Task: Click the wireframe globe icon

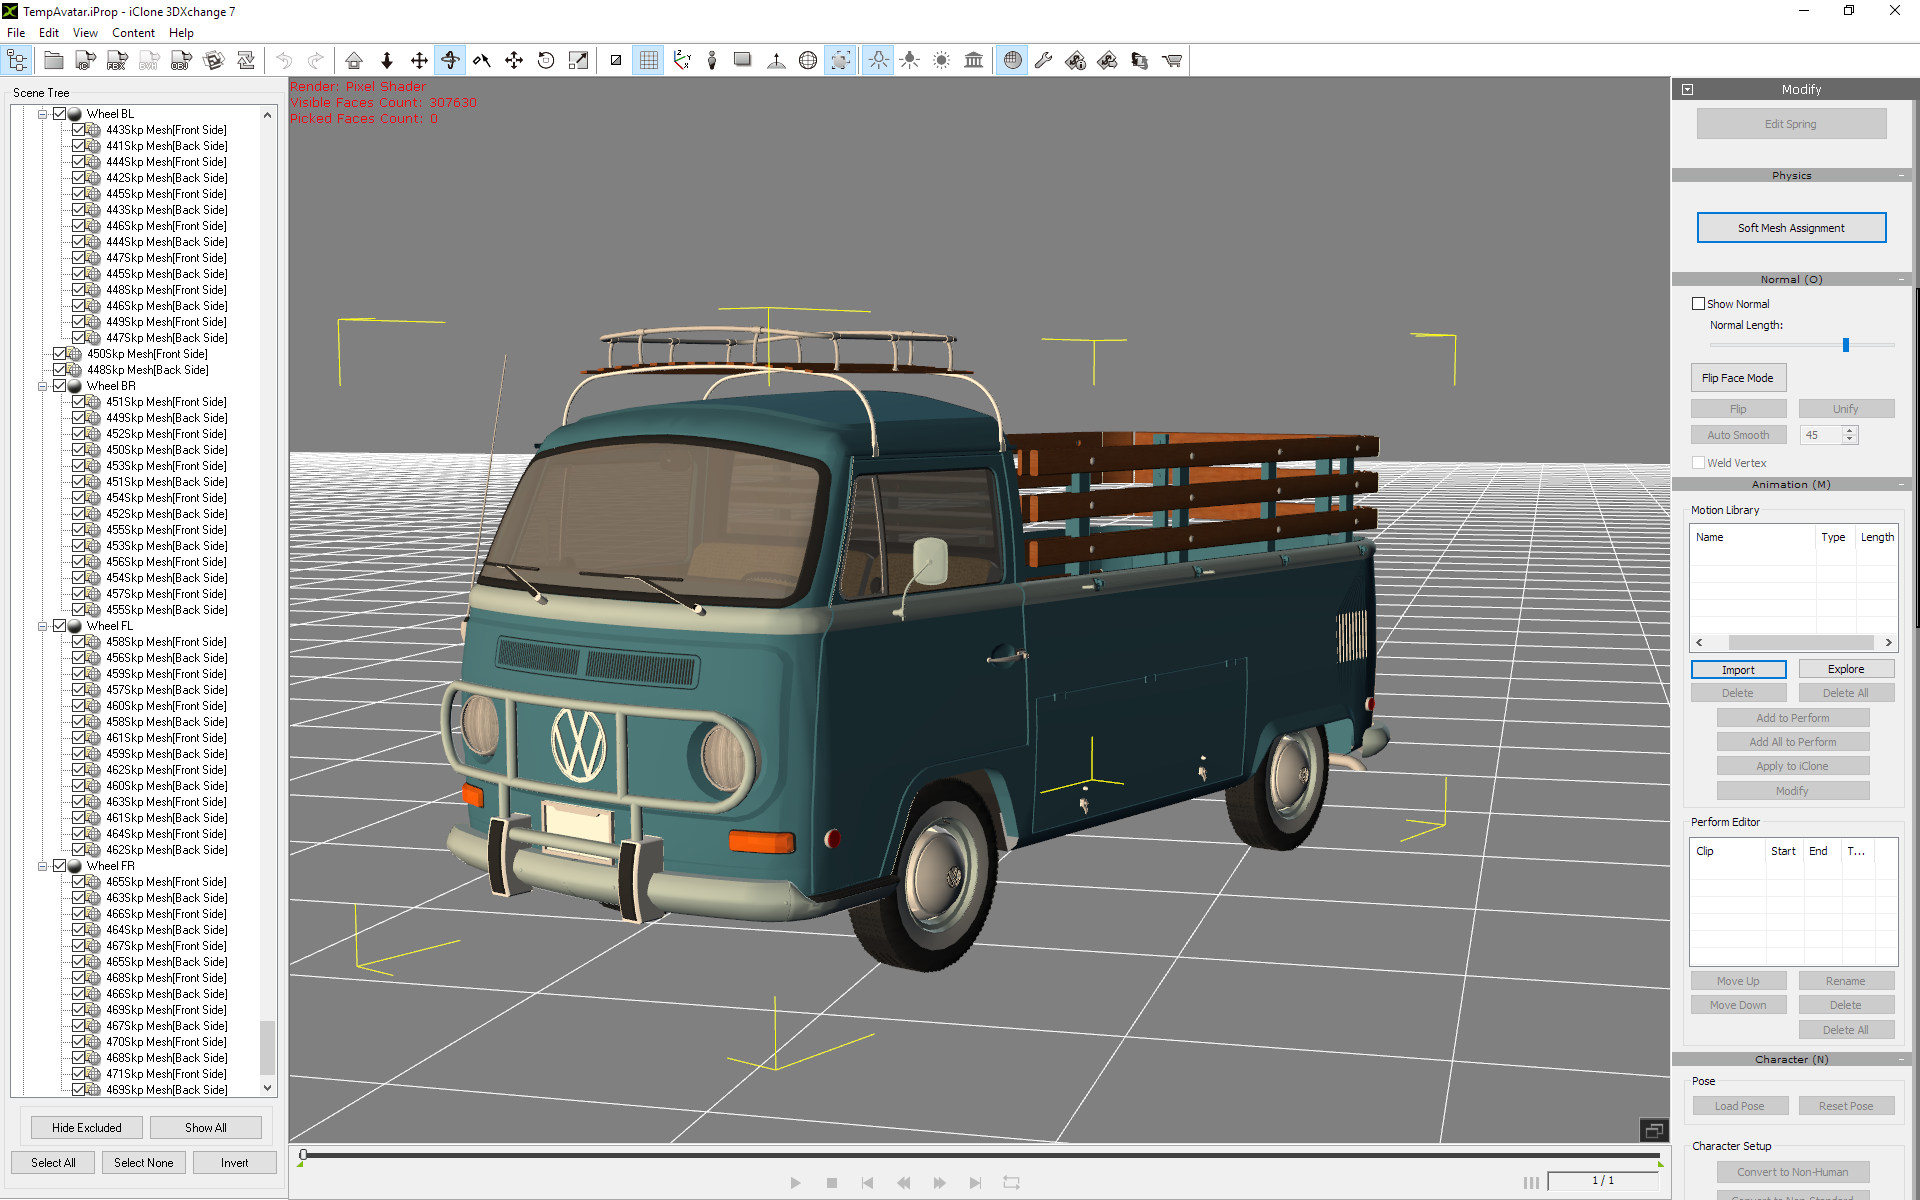Action: click(x=808, y=61)
